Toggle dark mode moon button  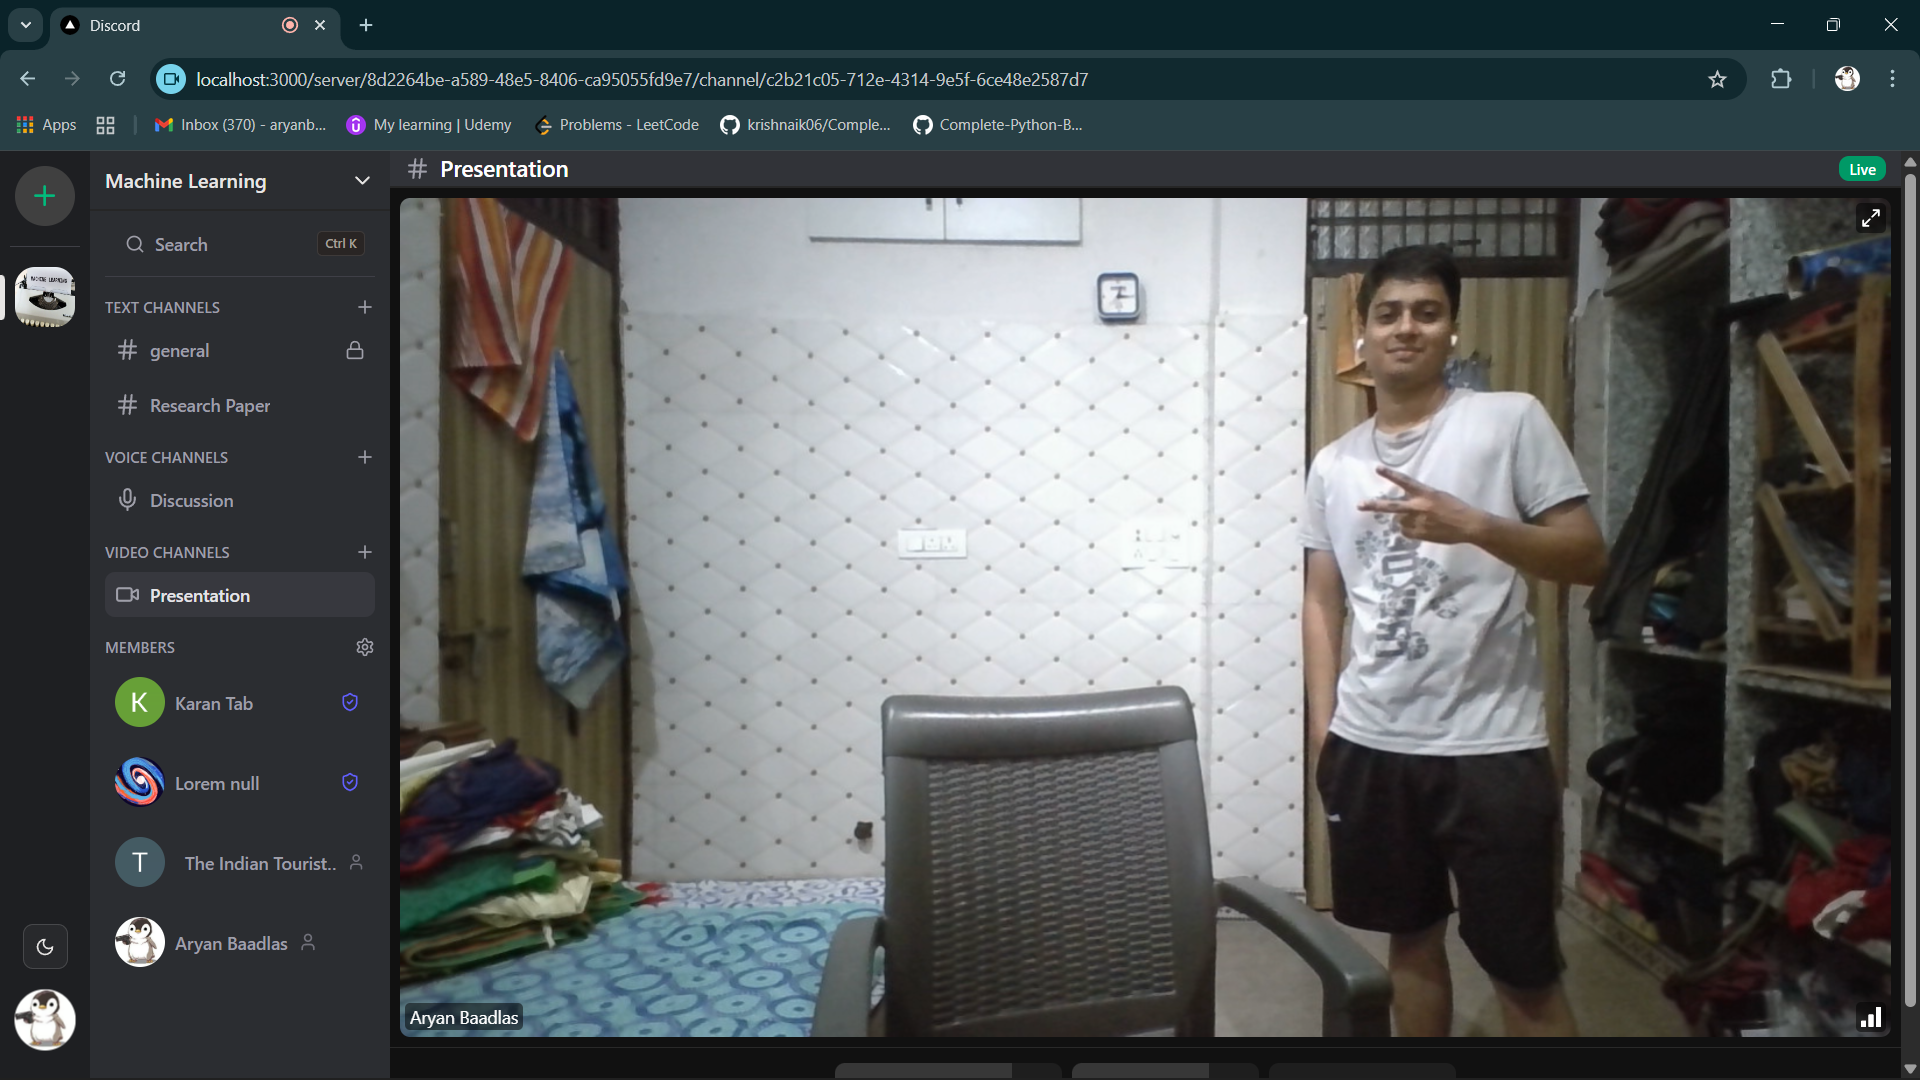[45, 947]
